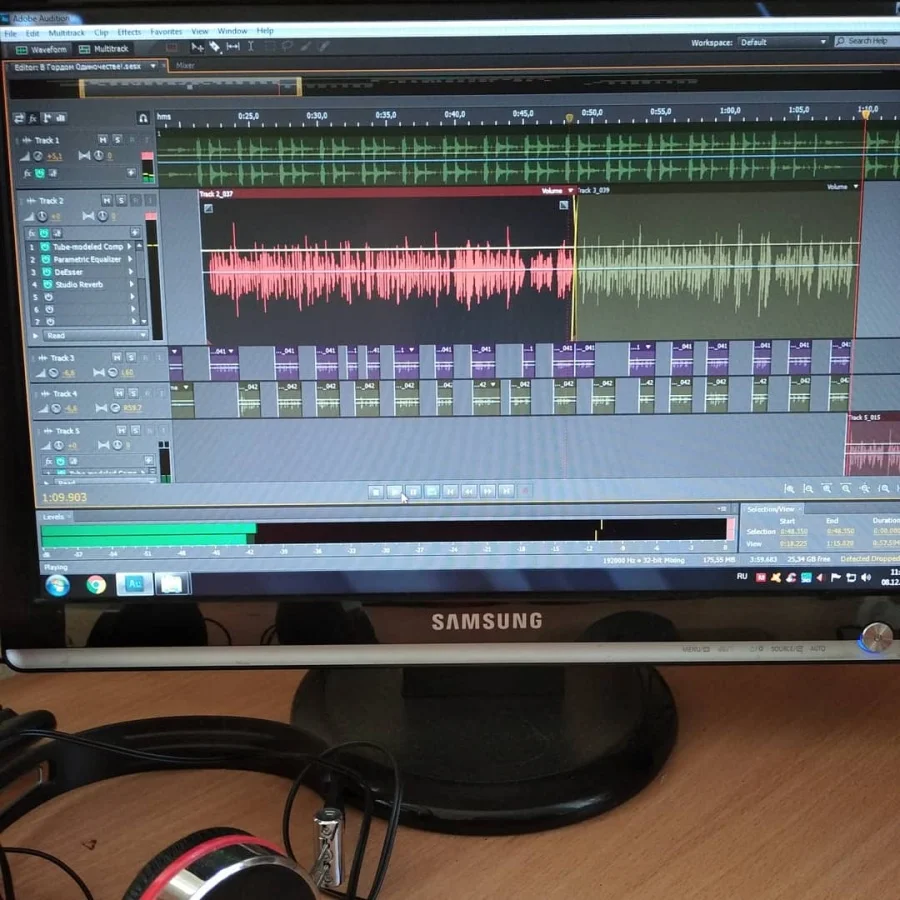Screen dimensions: 900x900
Task: Solo Track 1
Action: [x=118, y=140]
